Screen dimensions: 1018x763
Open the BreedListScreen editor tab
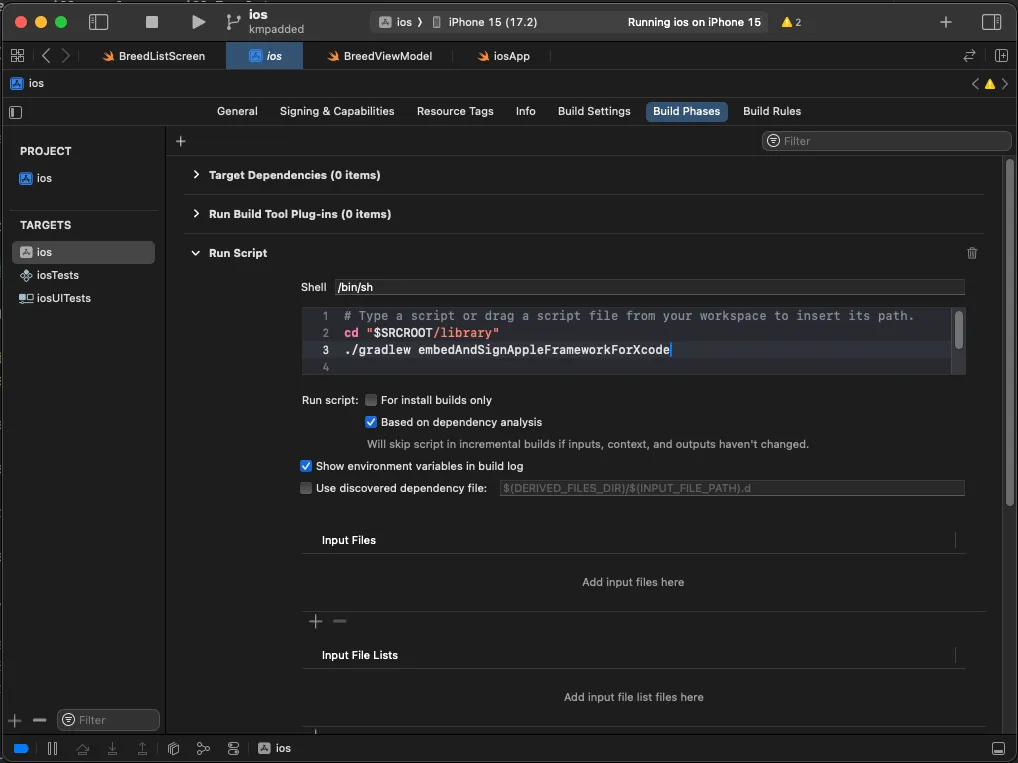coord(153,56)
